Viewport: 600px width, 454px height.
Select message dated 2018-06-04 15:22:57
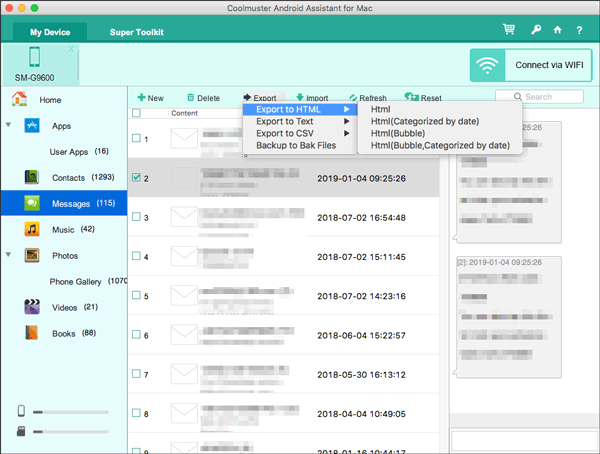pos(283,335)
